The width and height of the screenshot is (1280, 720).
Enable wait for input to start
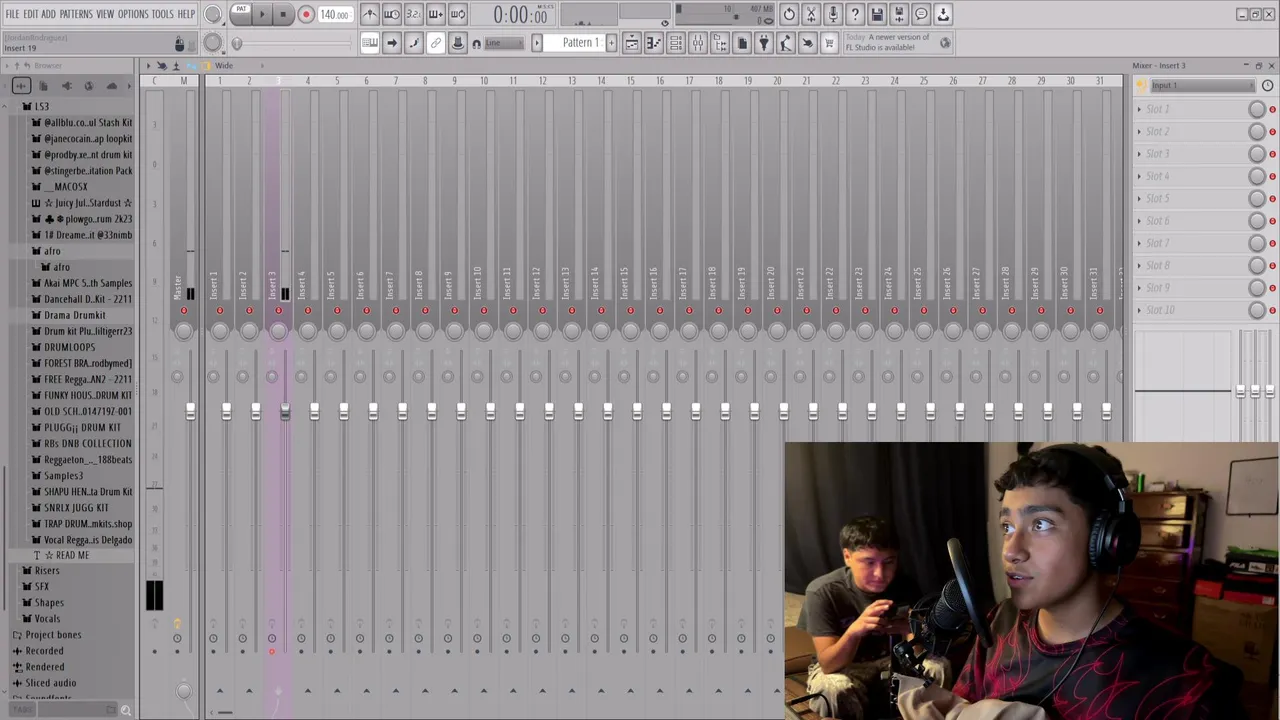(392, 14)
